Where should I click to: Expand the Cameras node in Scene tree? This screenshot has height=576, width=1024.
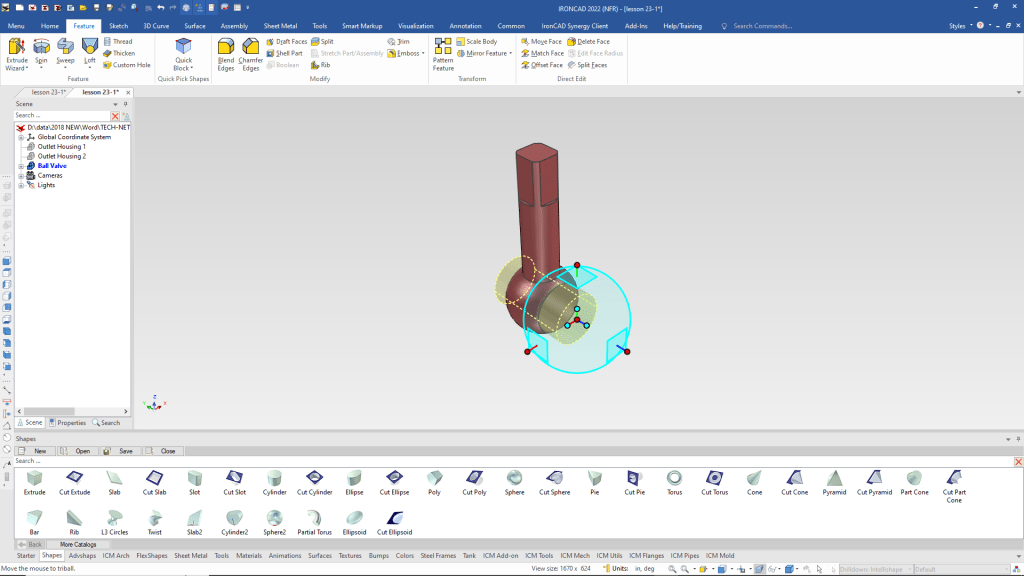point(20,175)
